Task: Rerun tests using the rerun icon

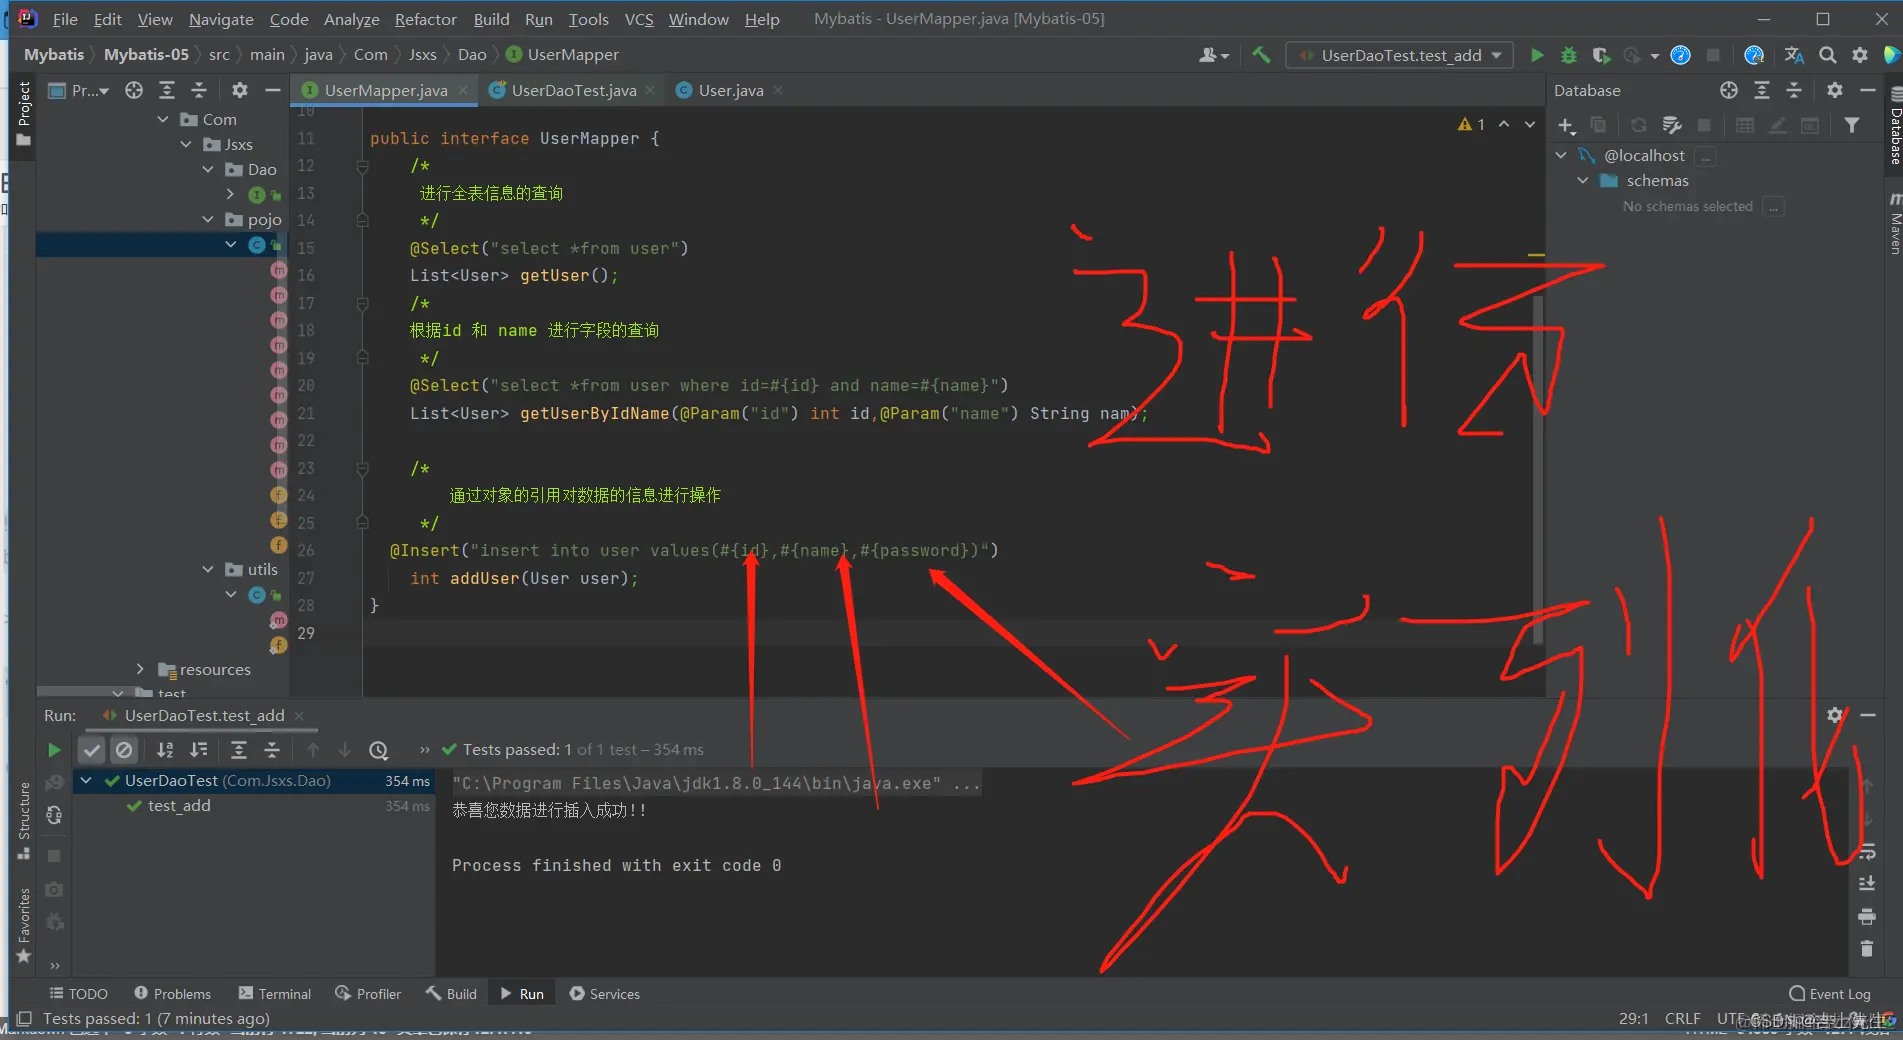Action: tap(53, 750)
